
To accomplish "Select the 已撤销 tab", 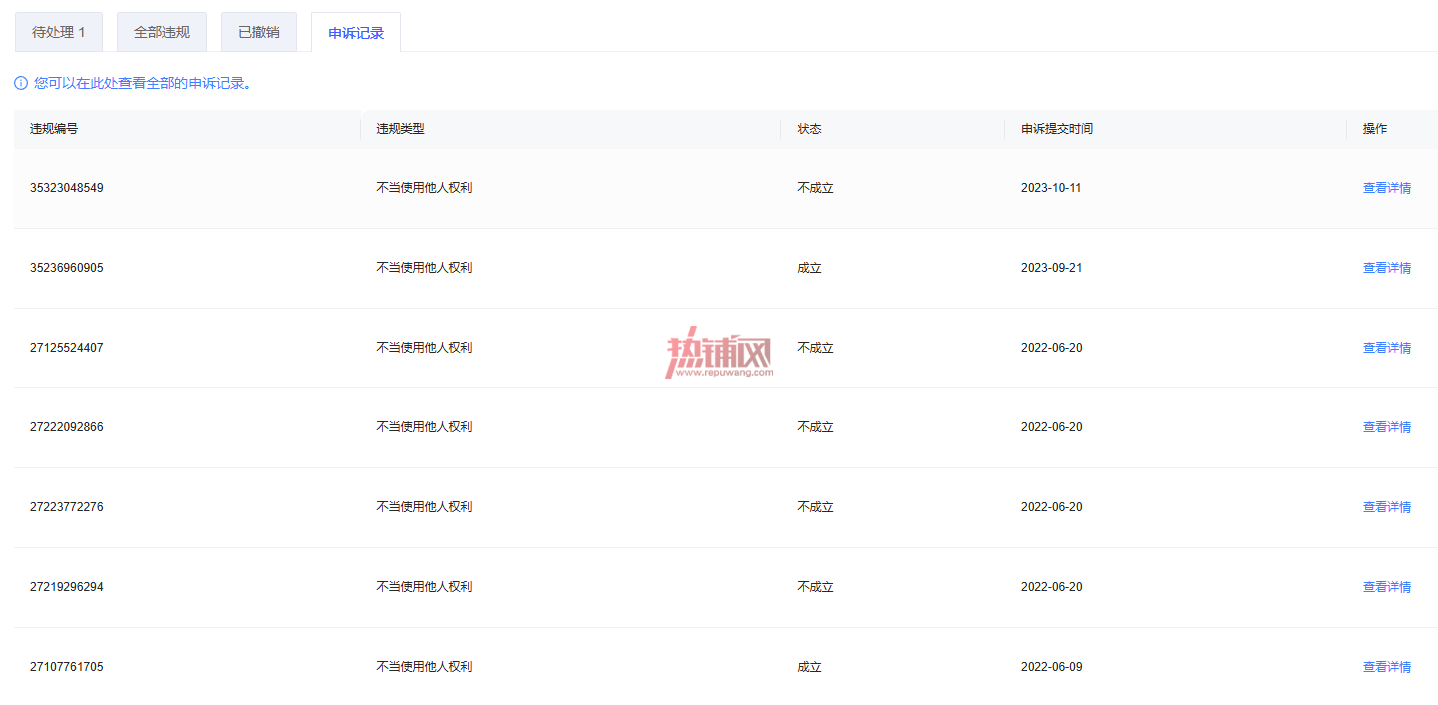I will point(259,32).
